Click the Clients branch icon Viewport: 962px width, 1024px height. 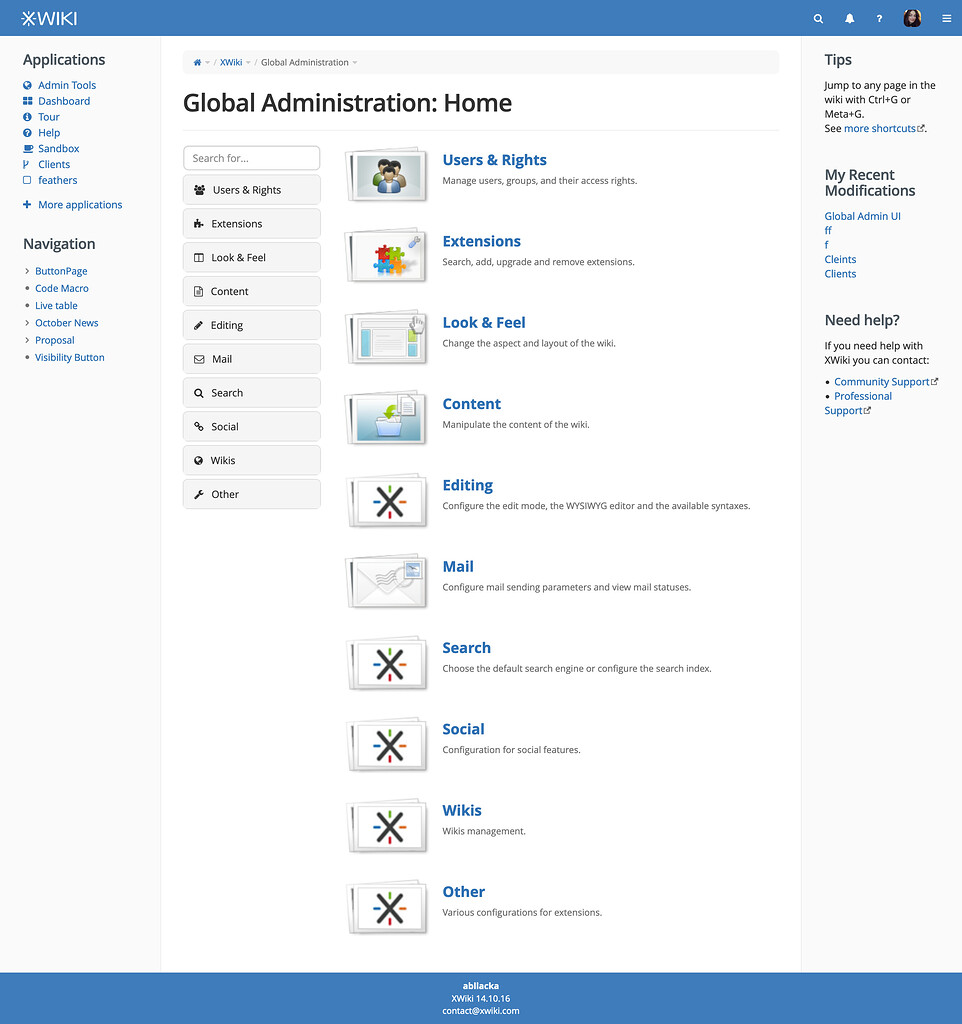click(x=26, y=165)
